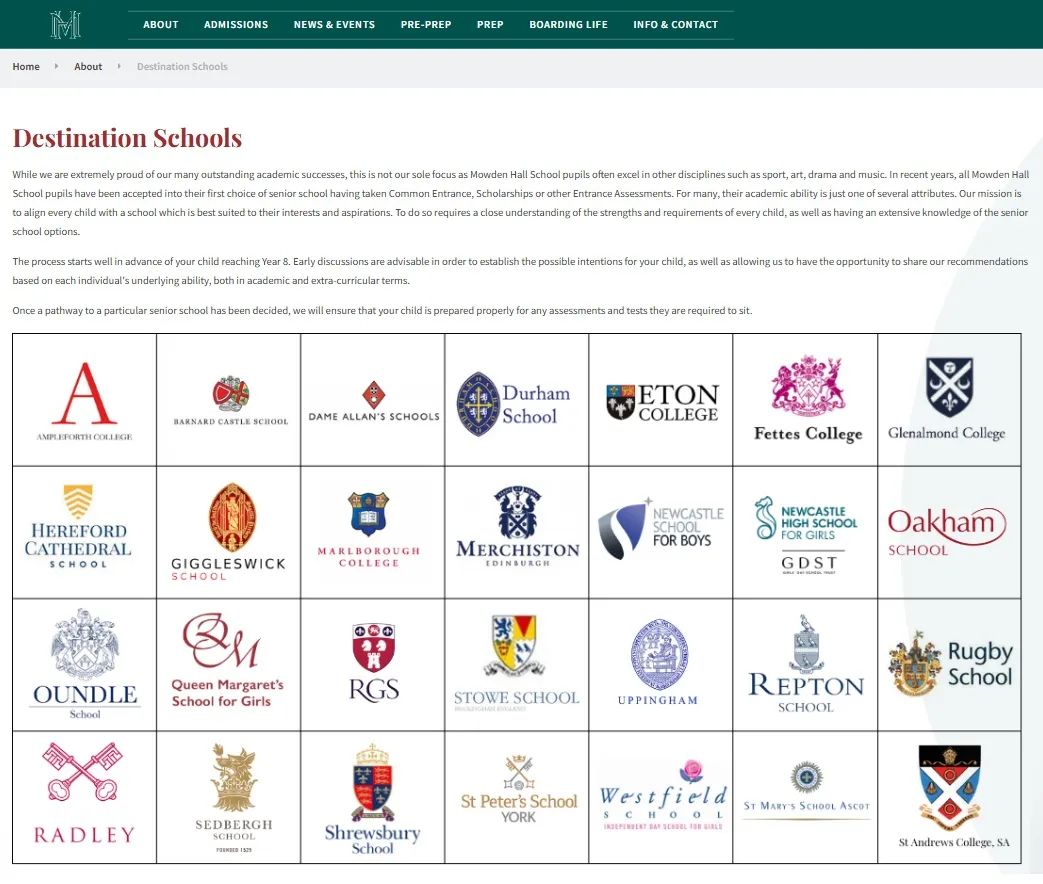
Task: Open the Pre-Prep navigation item
Action: tap(426, 25)
